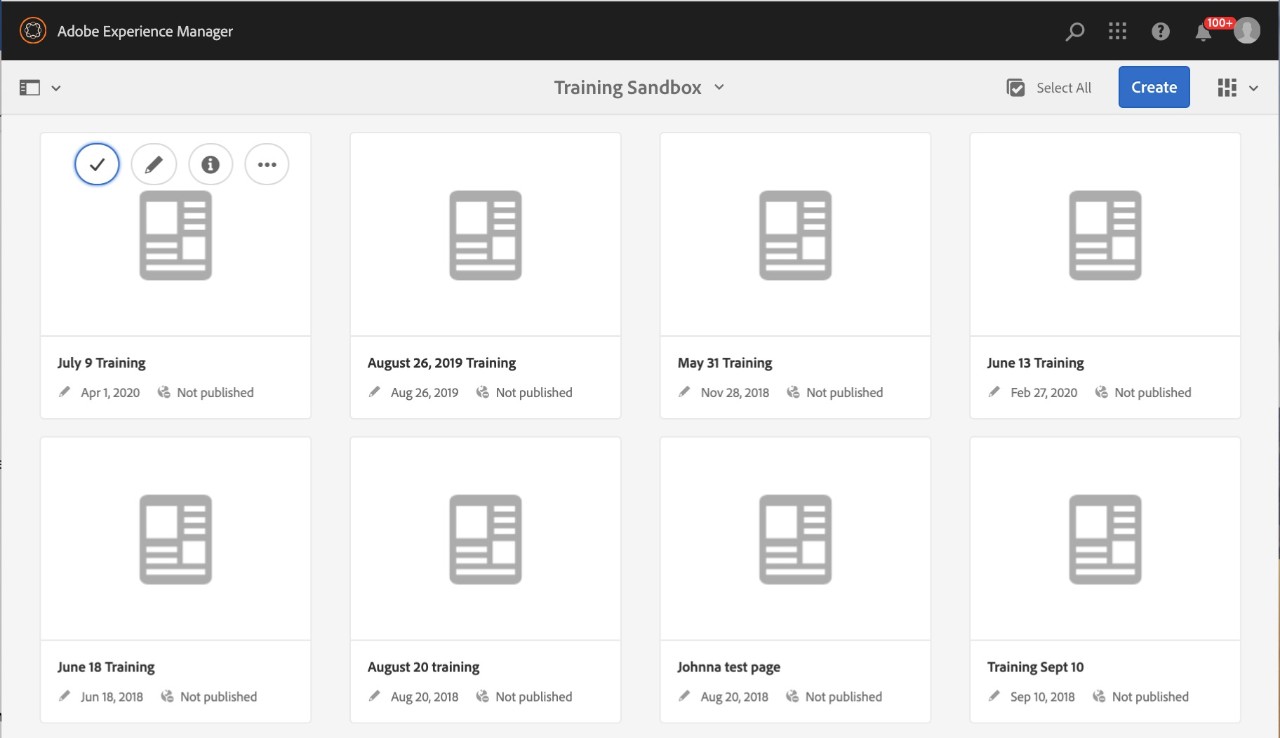This screenshot has width=1280, height=738.
Task: Open the Help question mark icon
Action: 1160,32
